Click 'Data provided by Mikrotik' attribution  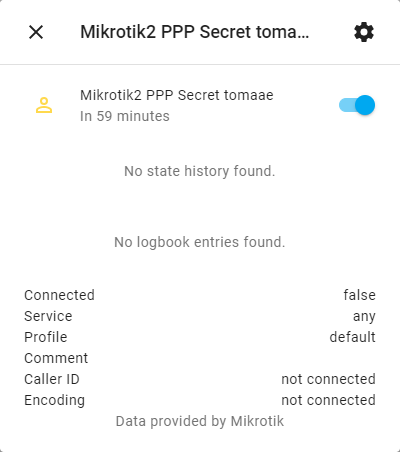[200, 421]
